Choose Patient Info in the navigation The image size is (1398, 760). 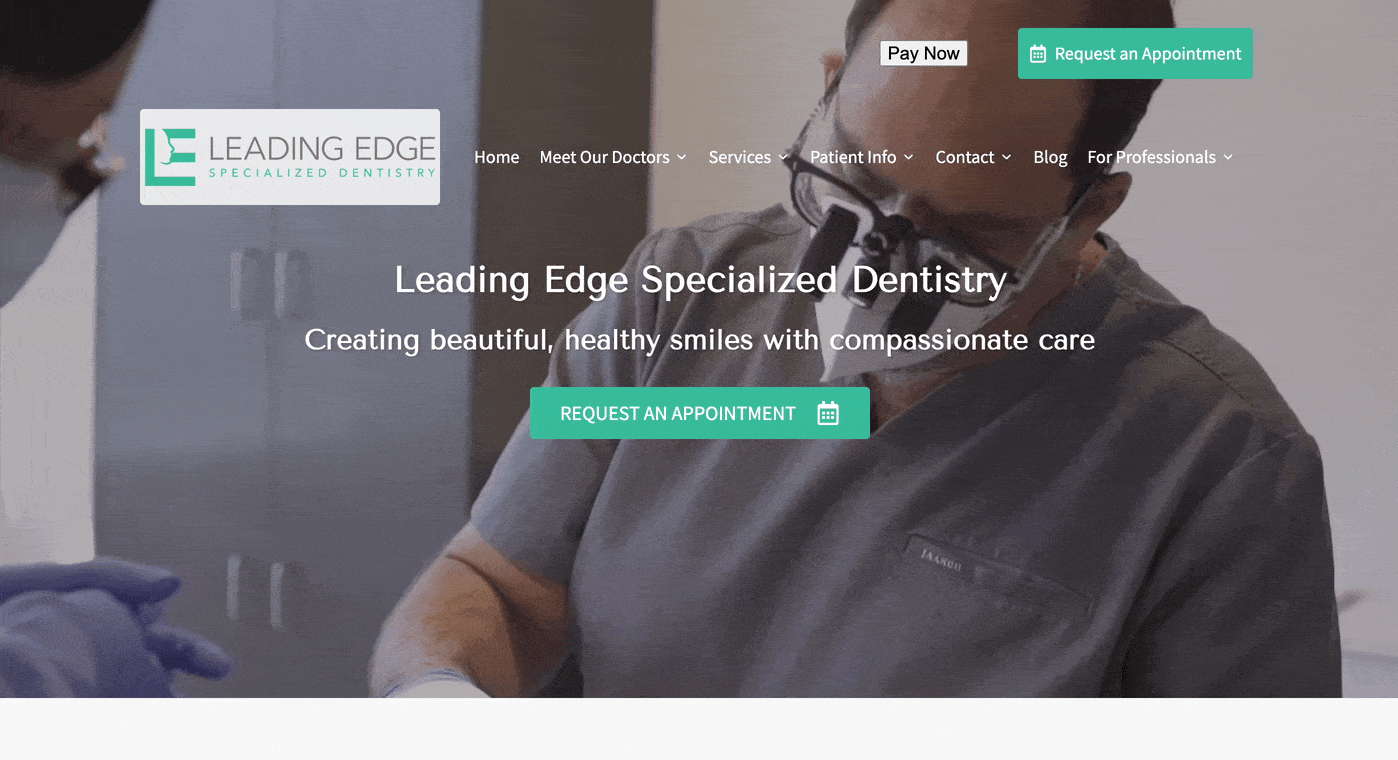pos(853,157)
